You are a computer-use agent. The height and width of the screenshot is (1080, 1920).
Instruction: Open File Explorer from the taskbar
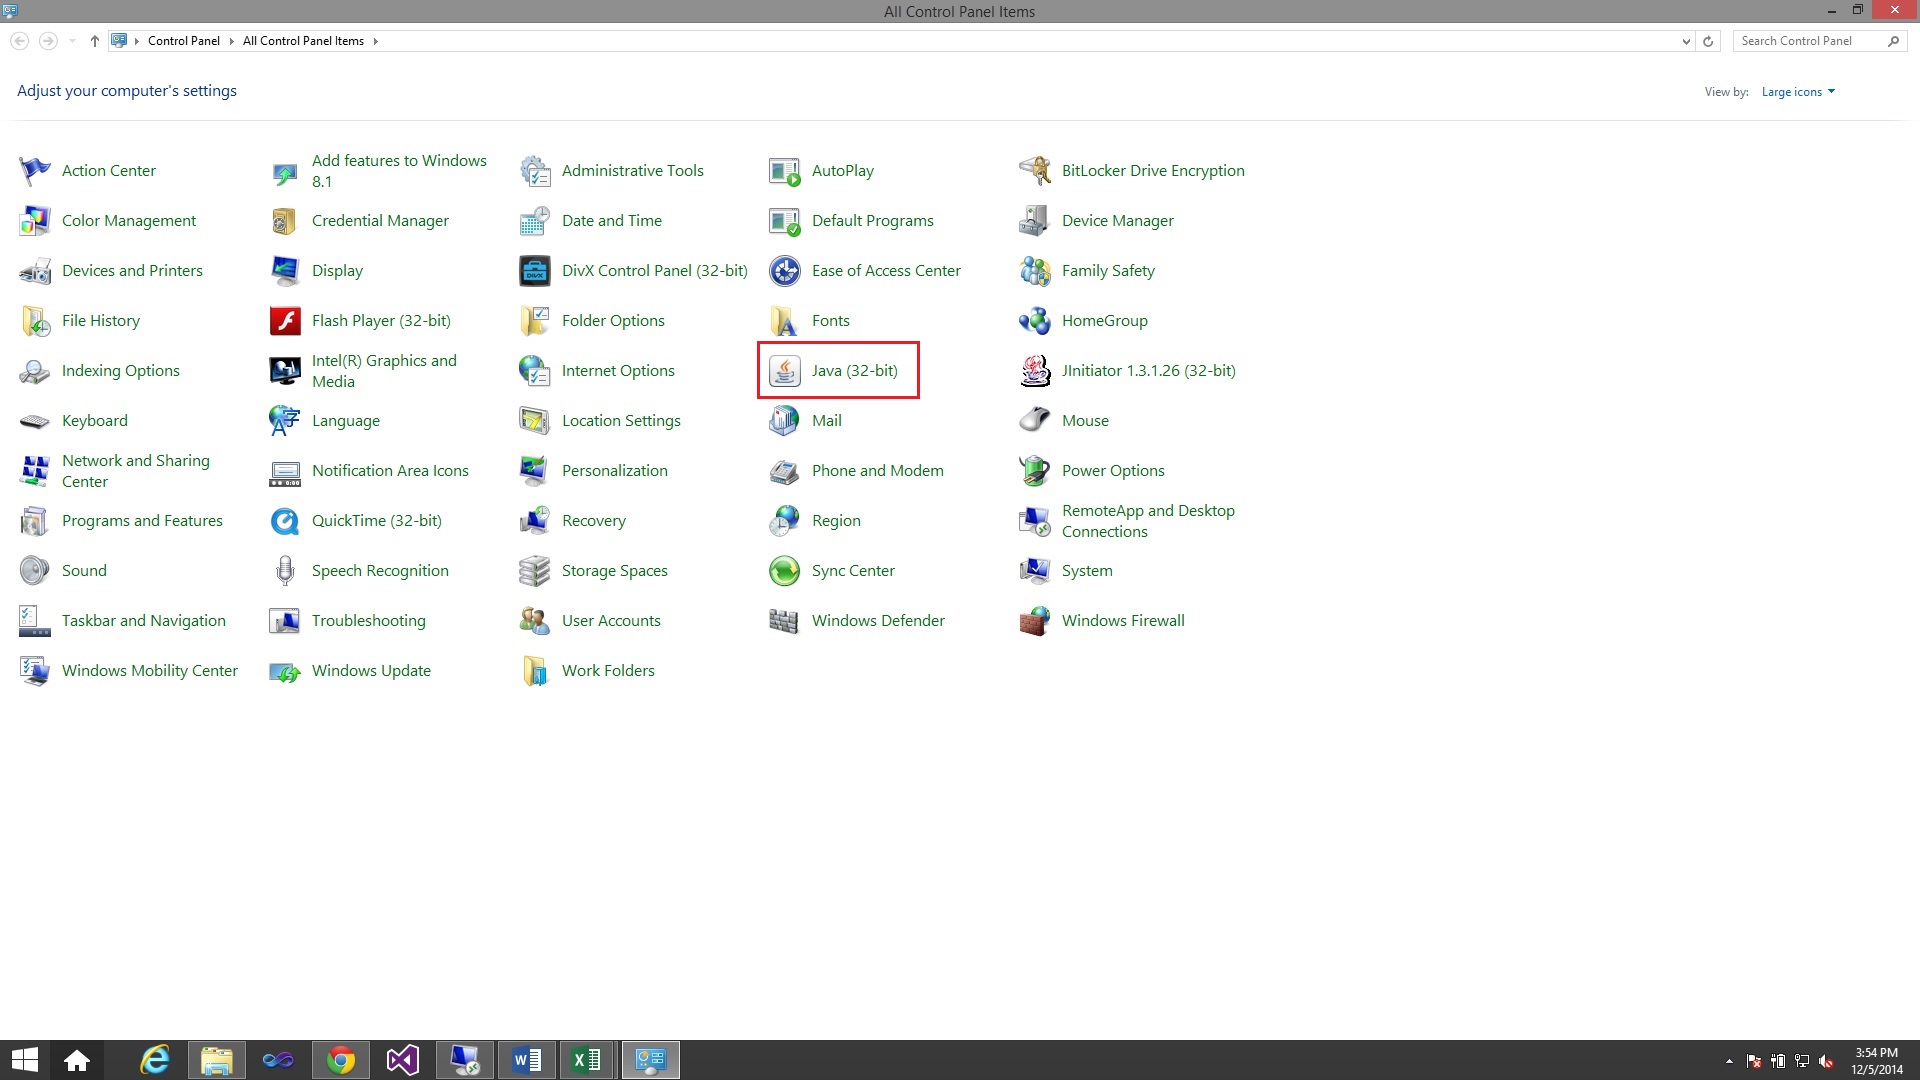click(217, 1060)
